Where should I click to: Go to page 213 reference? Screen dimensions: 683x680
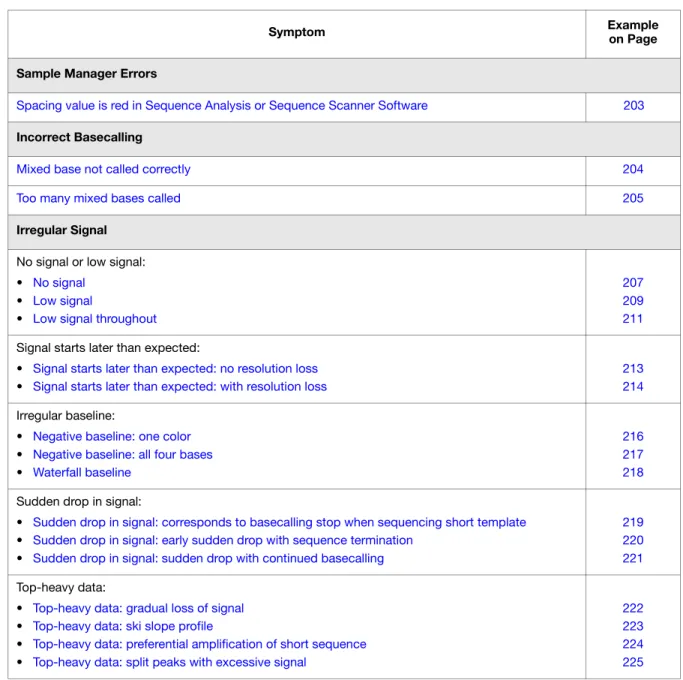[633, 369]
